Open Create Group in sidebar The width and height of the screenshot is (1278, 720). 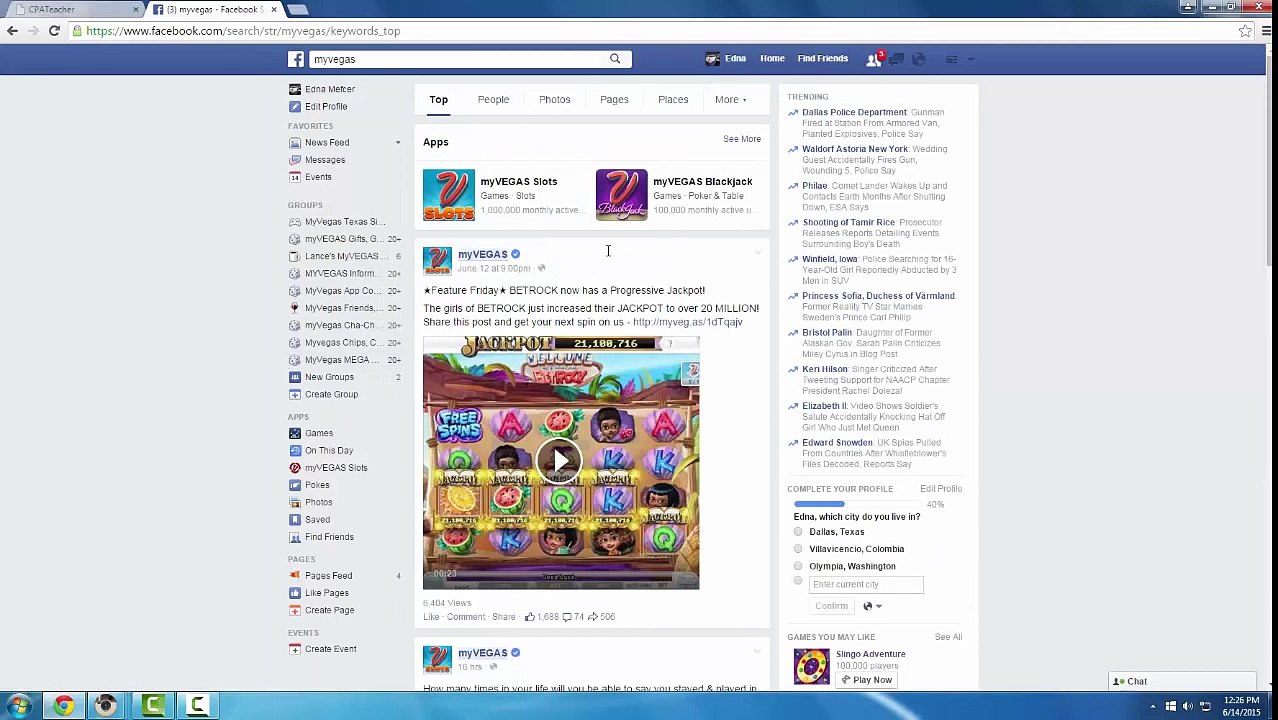pyautogui.click(x=331, y=394)
